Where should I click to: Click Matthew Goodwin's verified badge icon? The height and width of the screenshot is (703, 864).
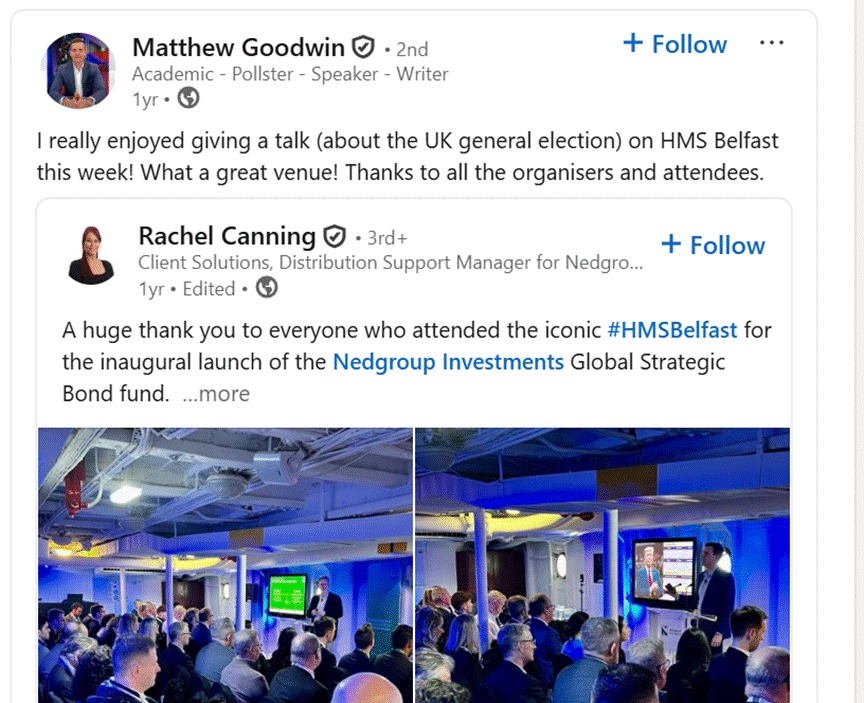point(364,47)
